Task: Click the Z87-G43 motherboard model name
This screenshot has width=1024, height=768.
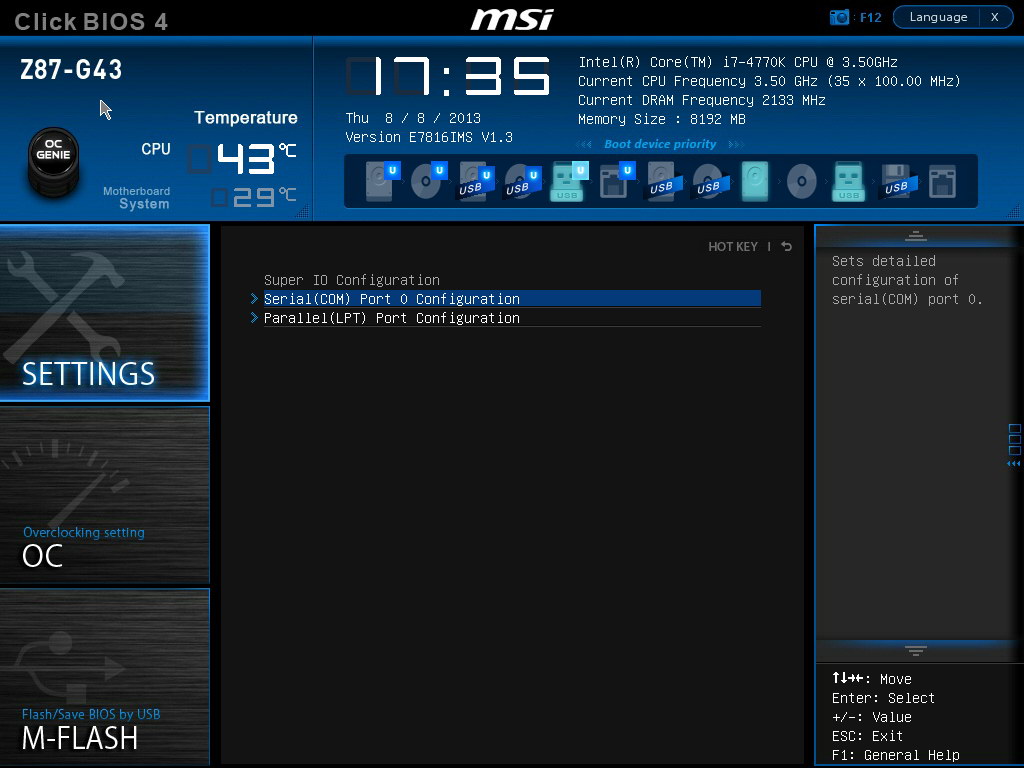Action: click(x=71, y=69)
